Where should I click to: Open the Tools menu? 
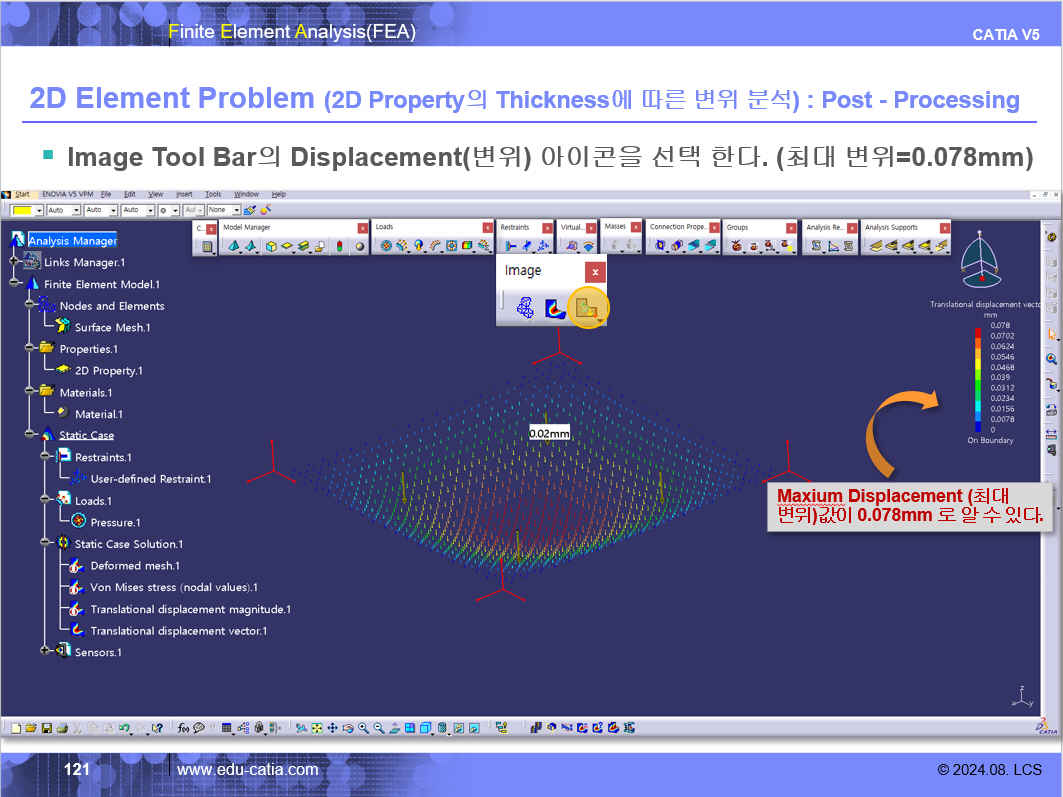coord(213,194)
